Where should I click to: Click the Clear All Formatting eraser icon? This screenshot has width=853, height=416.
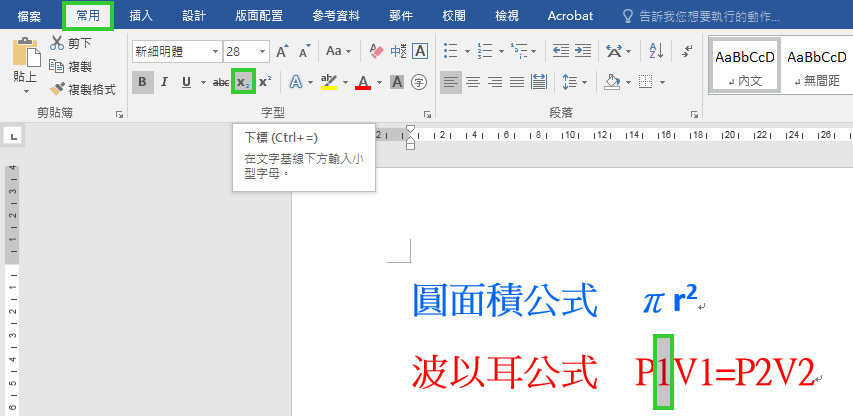click(x=376, y=51)
